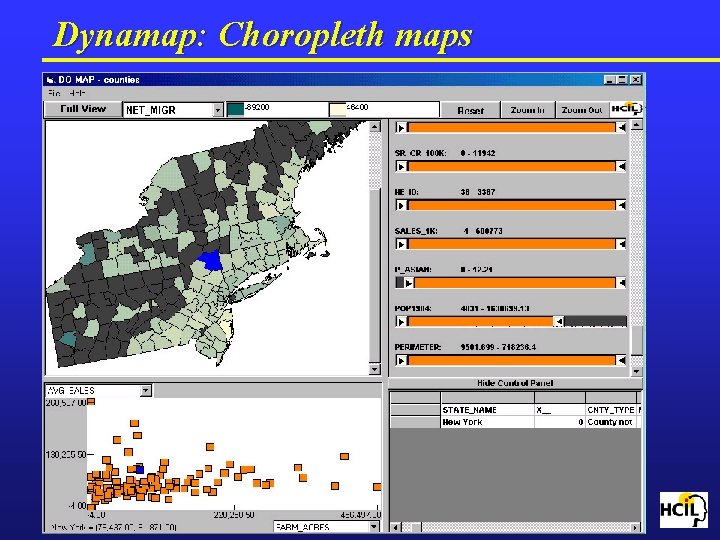Viewport: 720px width, 540px height.
Task: Click the STATE_NAME column header
Action: [487, 410]
